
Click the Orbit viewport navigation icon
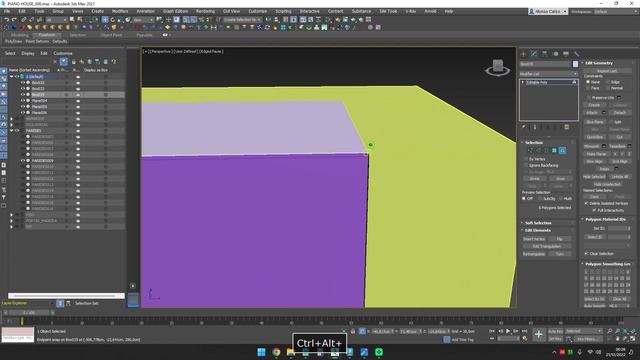coord(625,338)
